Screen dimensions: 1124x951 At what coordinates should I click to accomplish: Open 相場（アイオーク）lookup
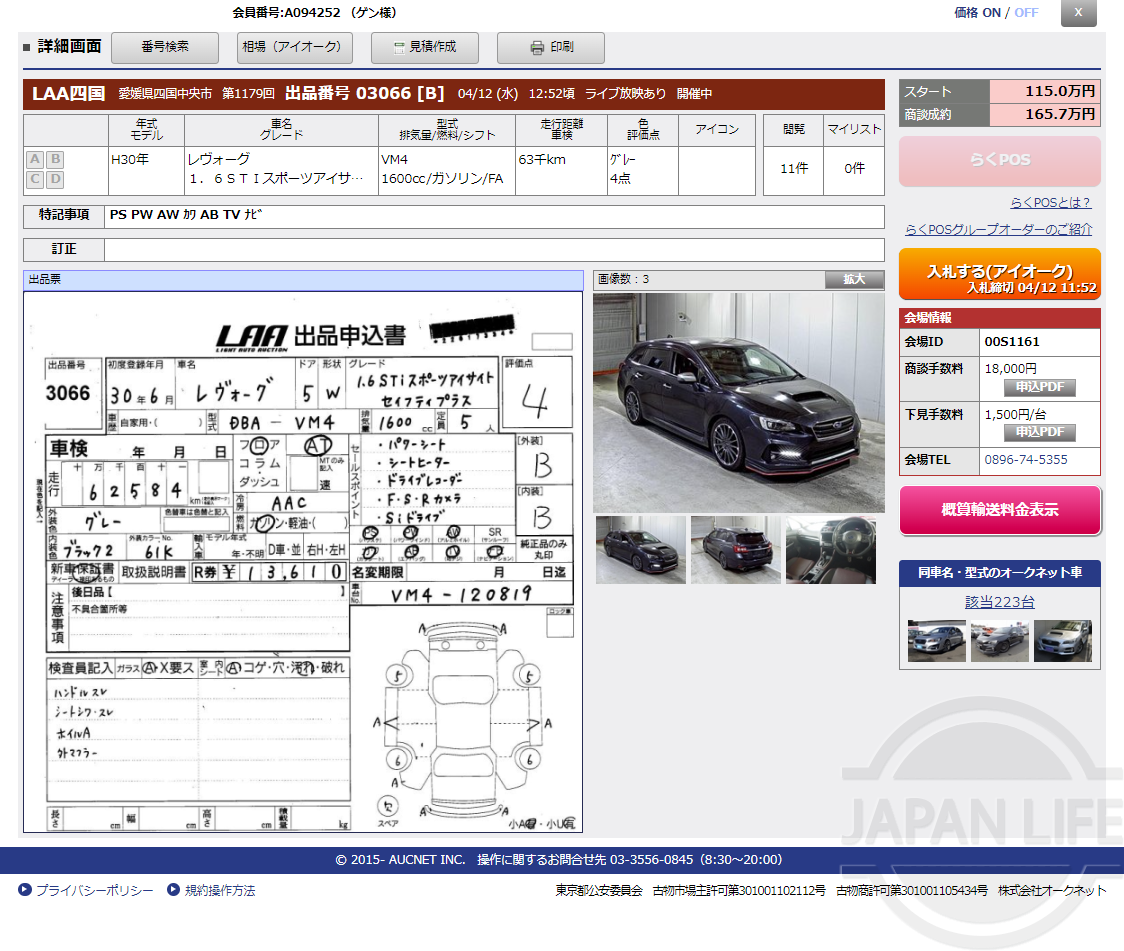tap(294, 47)
